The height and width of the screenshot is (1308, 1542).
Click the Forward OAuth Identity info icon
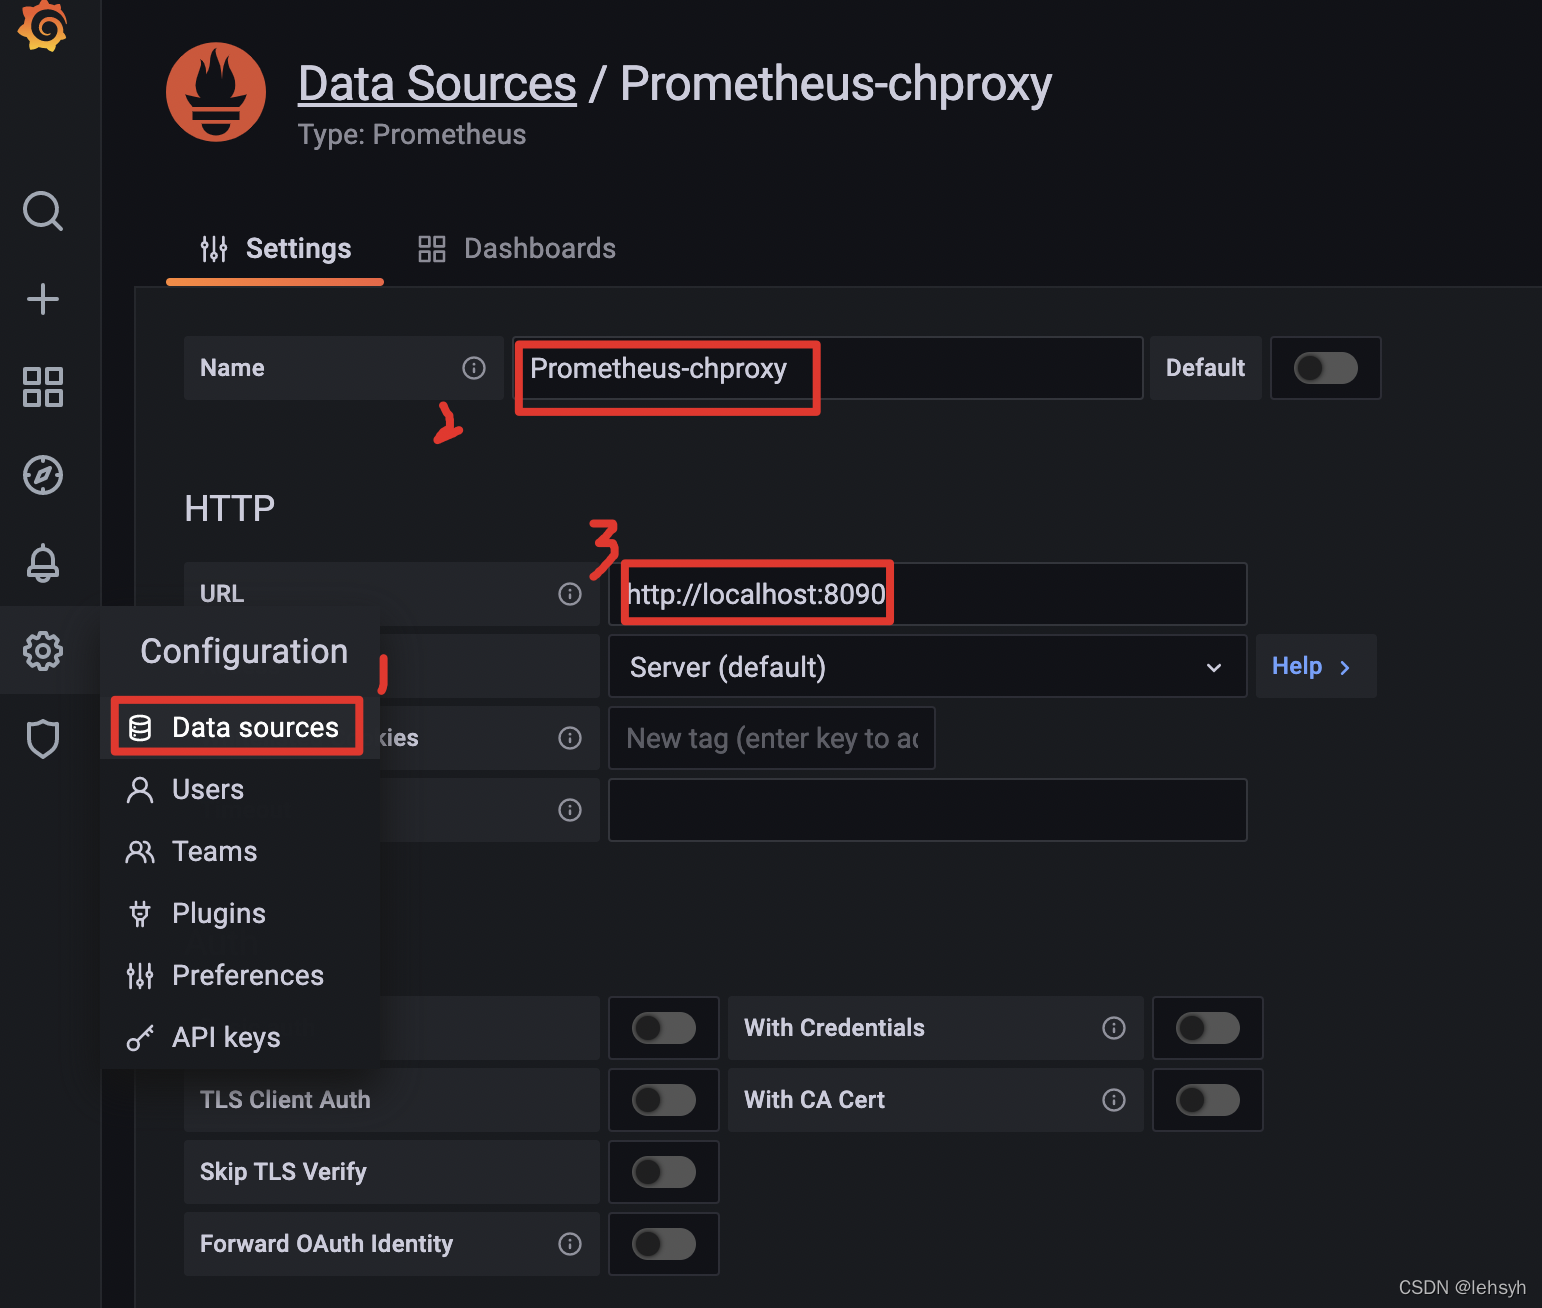tap(570, 1244)
